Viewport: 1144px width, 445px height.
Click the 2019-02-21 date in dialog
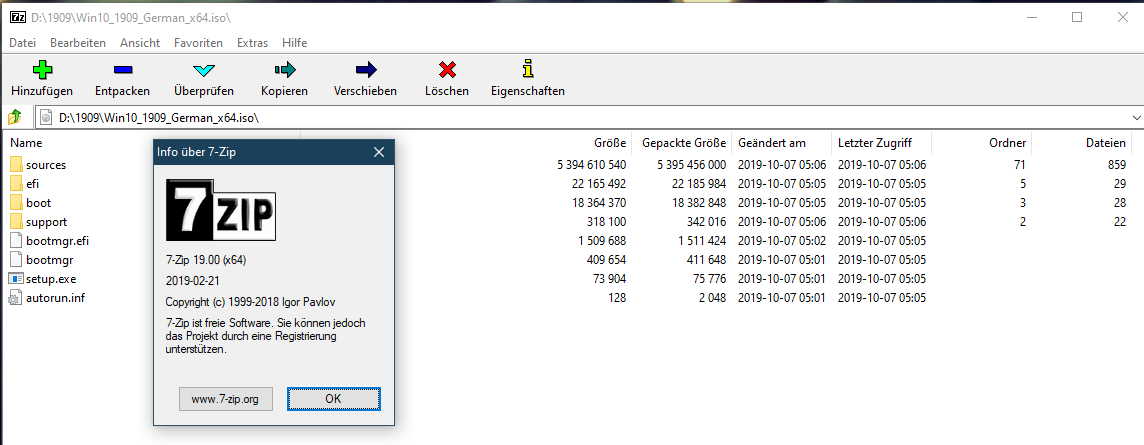[192, 280]
